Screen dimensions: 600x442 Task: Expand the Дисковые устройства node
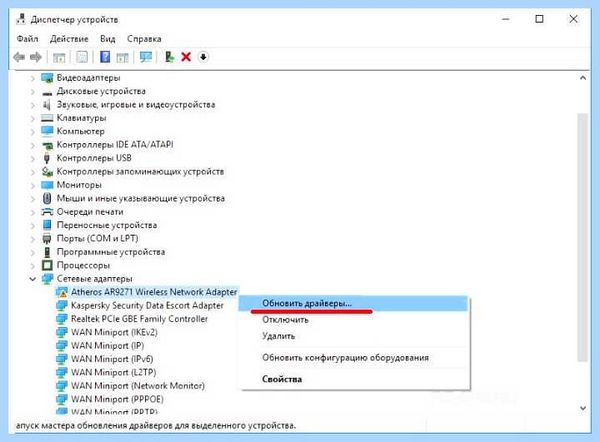click(33, 91)
